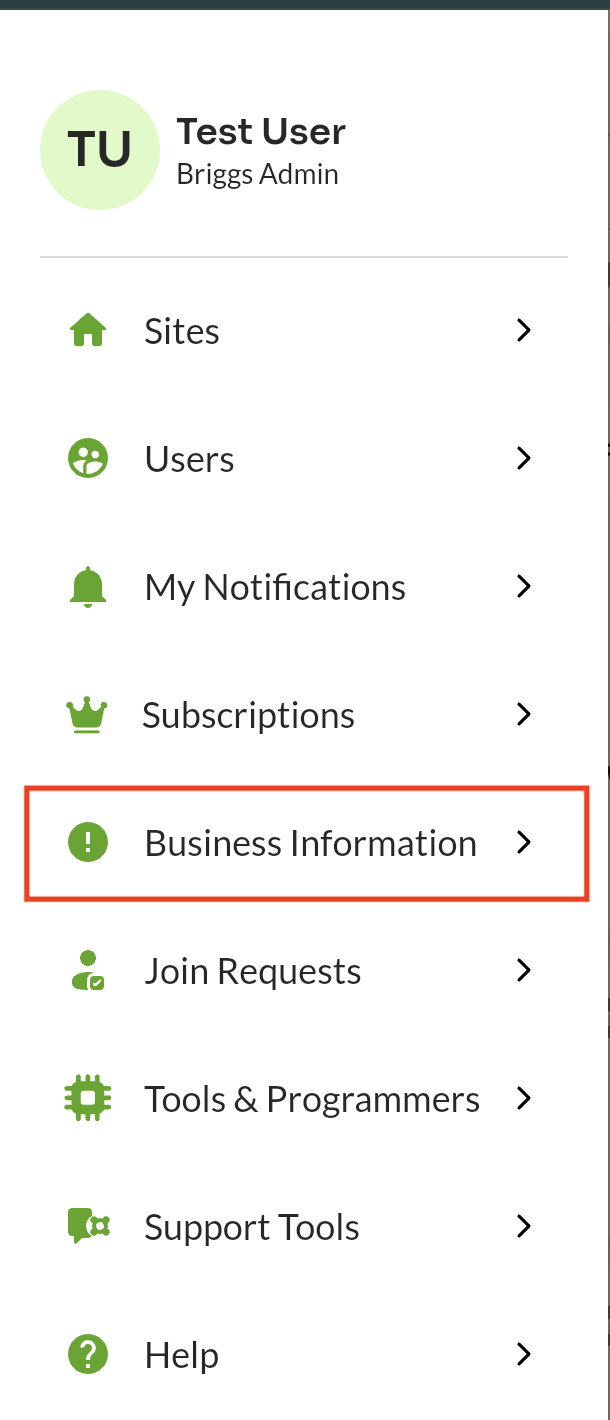Click the bell icon for My Notifications
Screen dimensions: 610x1420
tap(88, 586)
